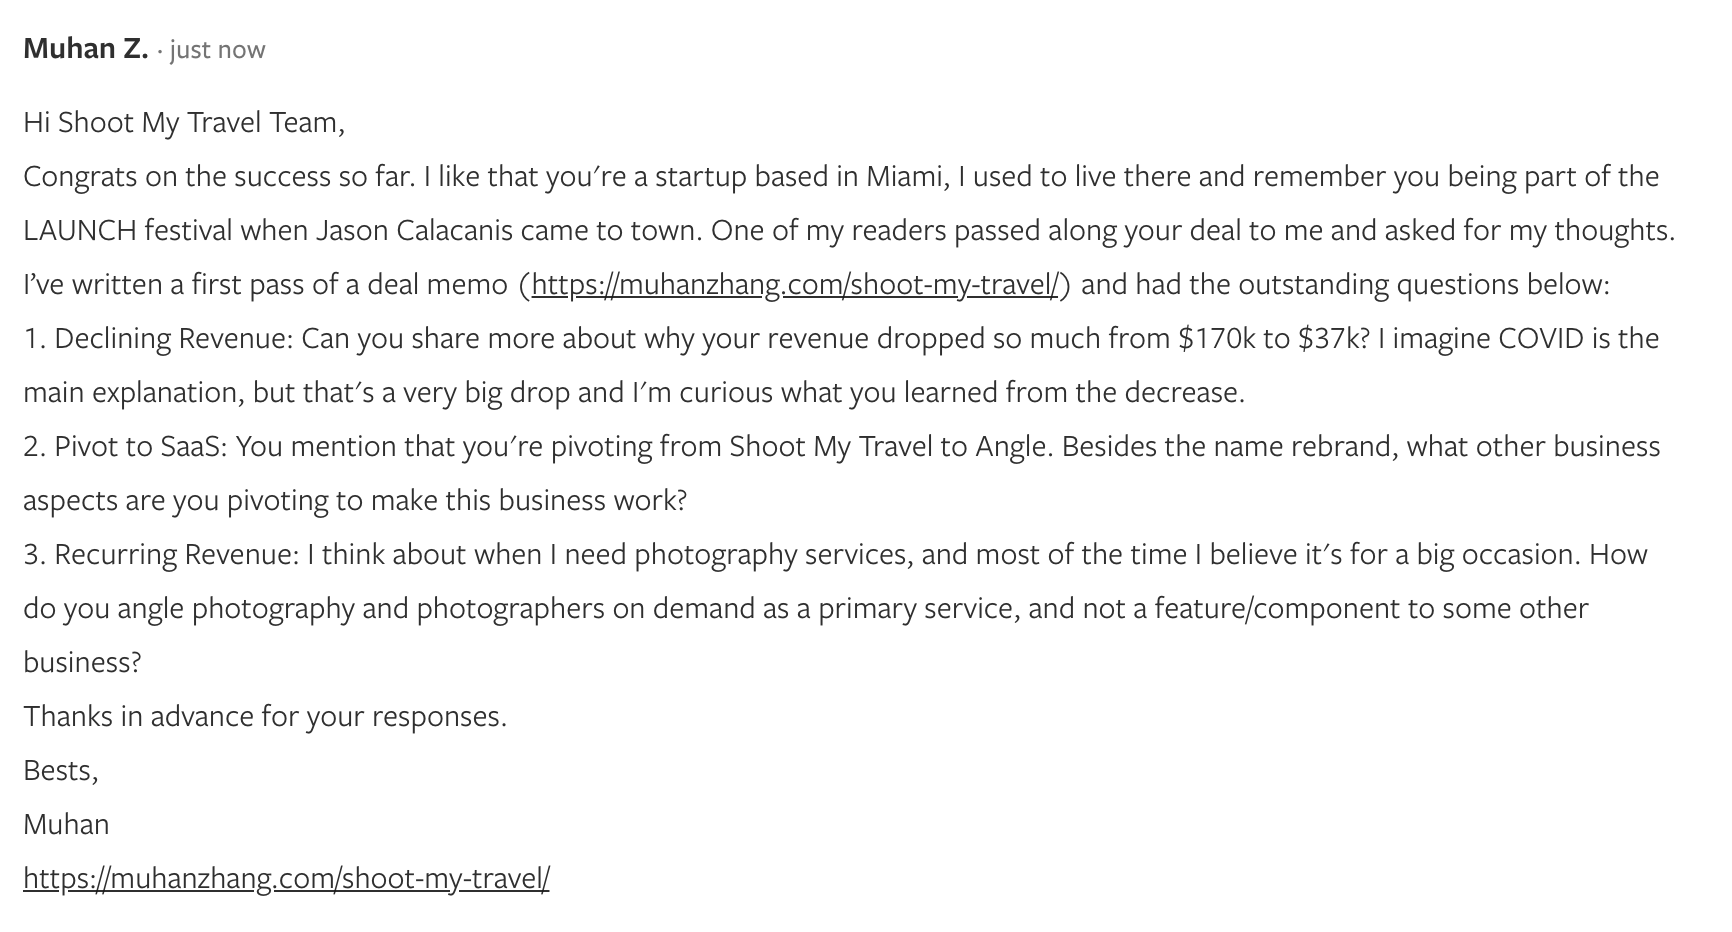Click the name 'Jason Calacanis' in text
This screenshot has width=1732, height=932.
click(x=415, y=231)
